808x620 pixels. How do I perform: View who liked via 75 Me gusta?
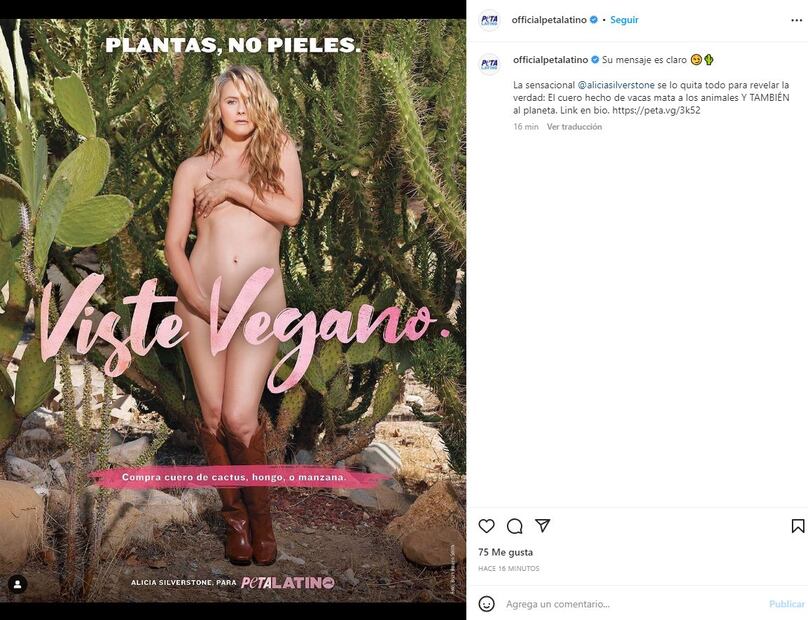505,552
